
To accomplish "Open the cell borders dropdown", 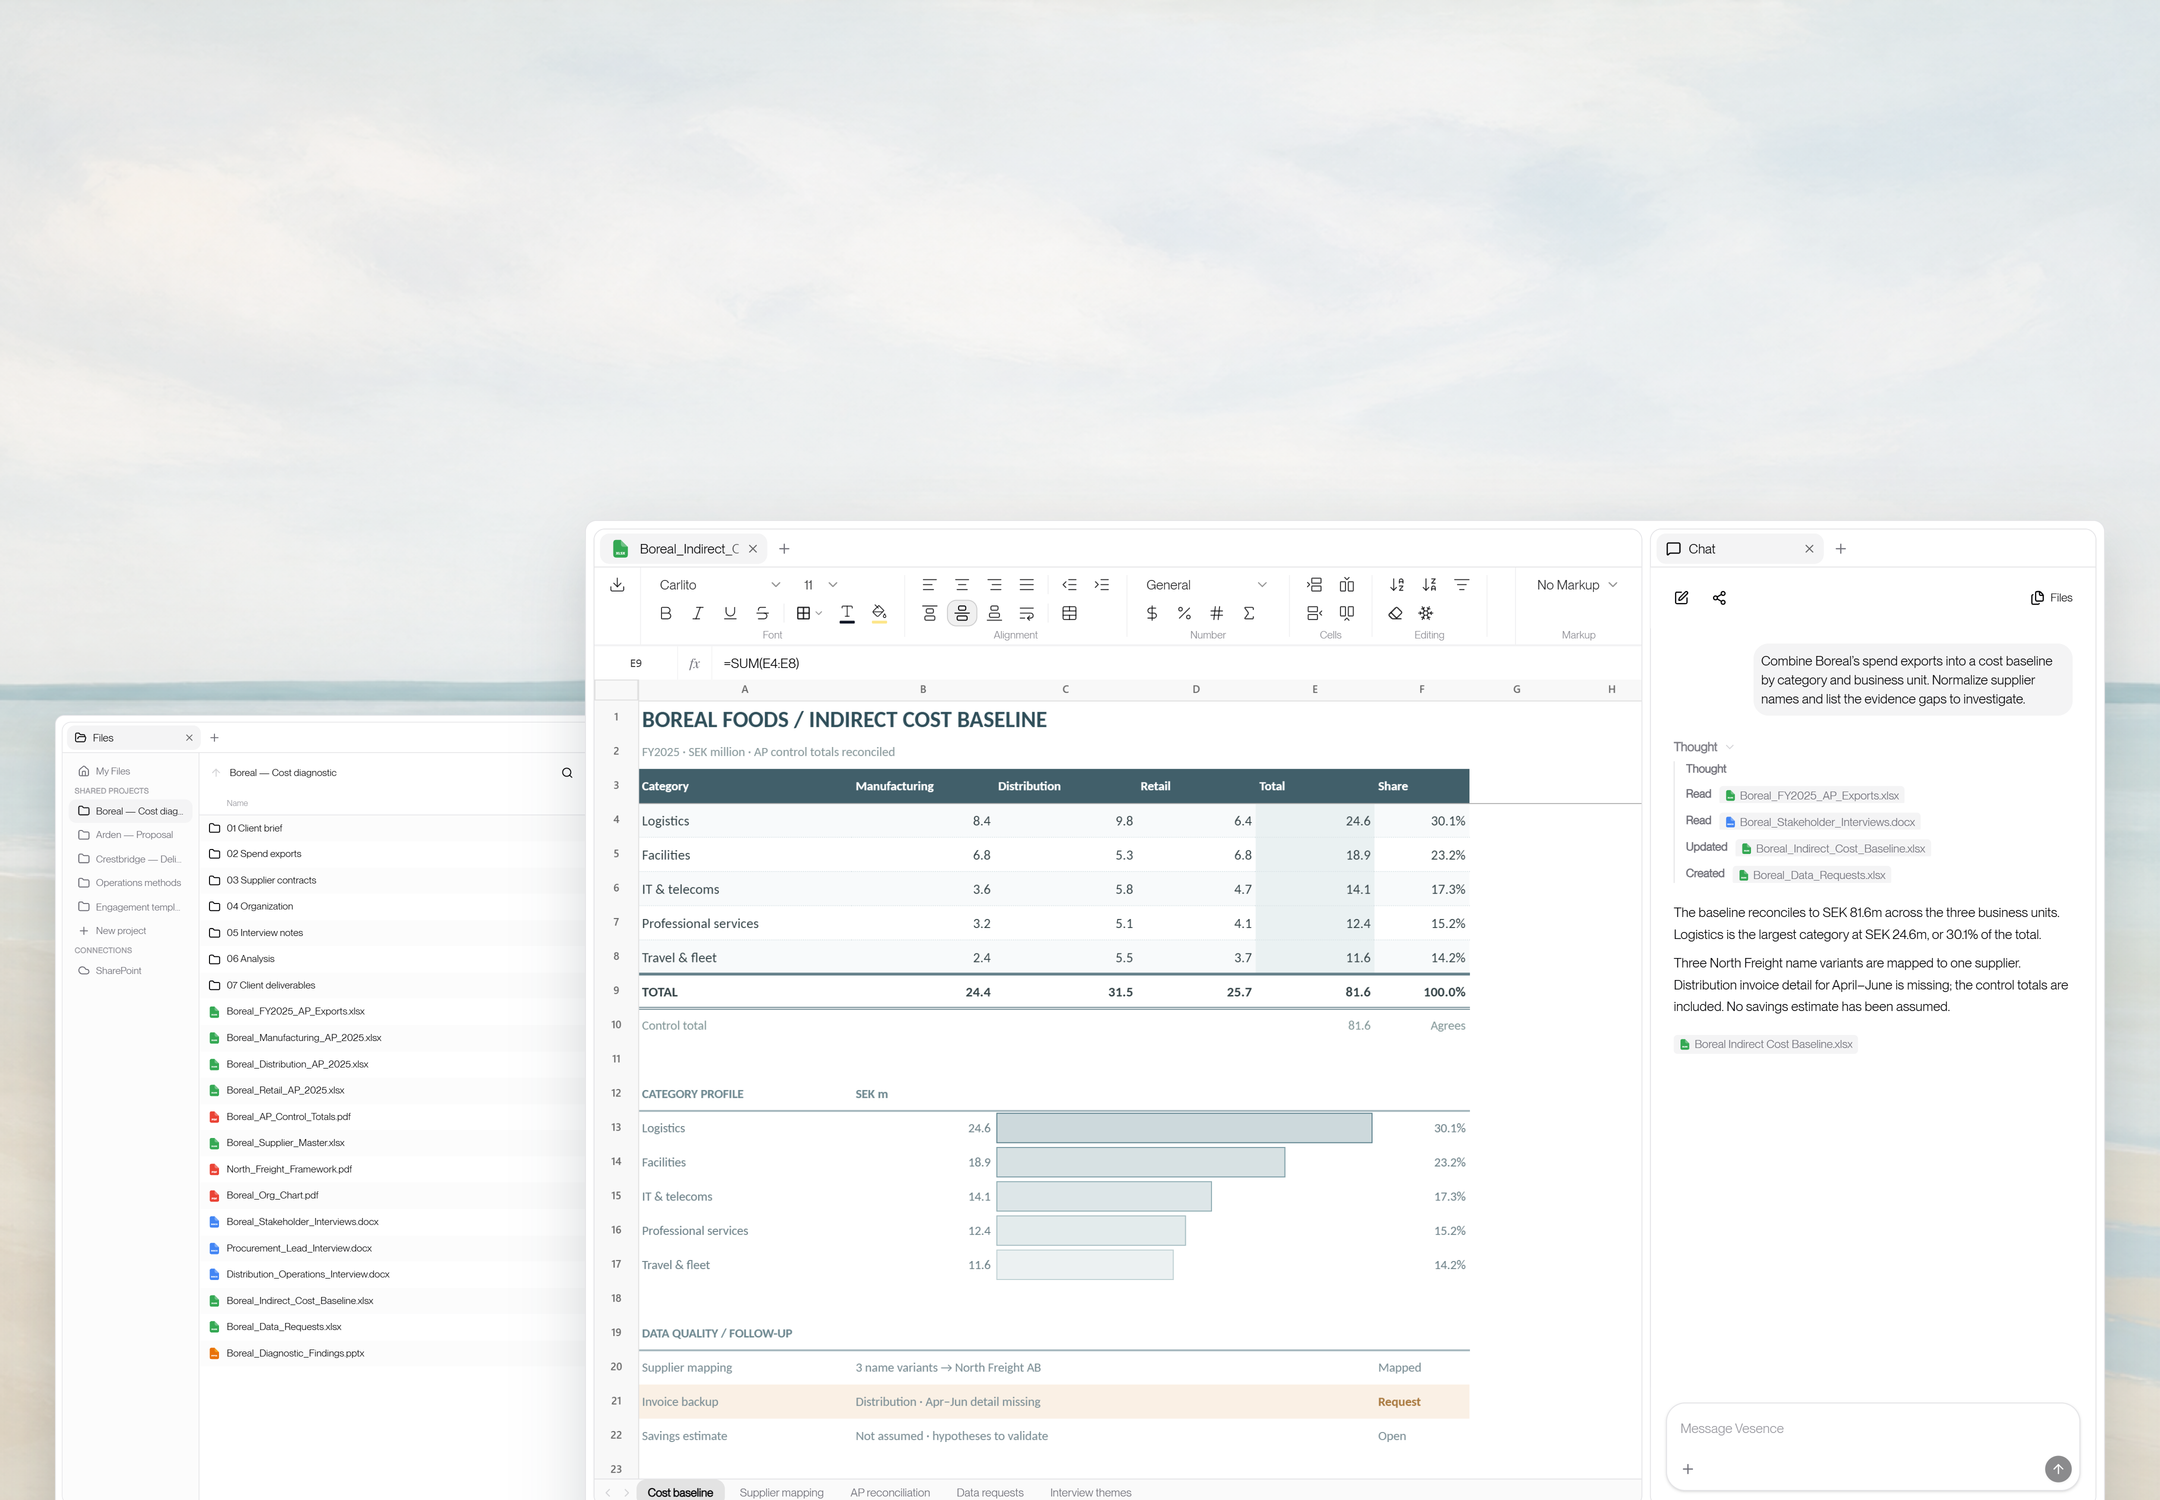I will [809, 613].
